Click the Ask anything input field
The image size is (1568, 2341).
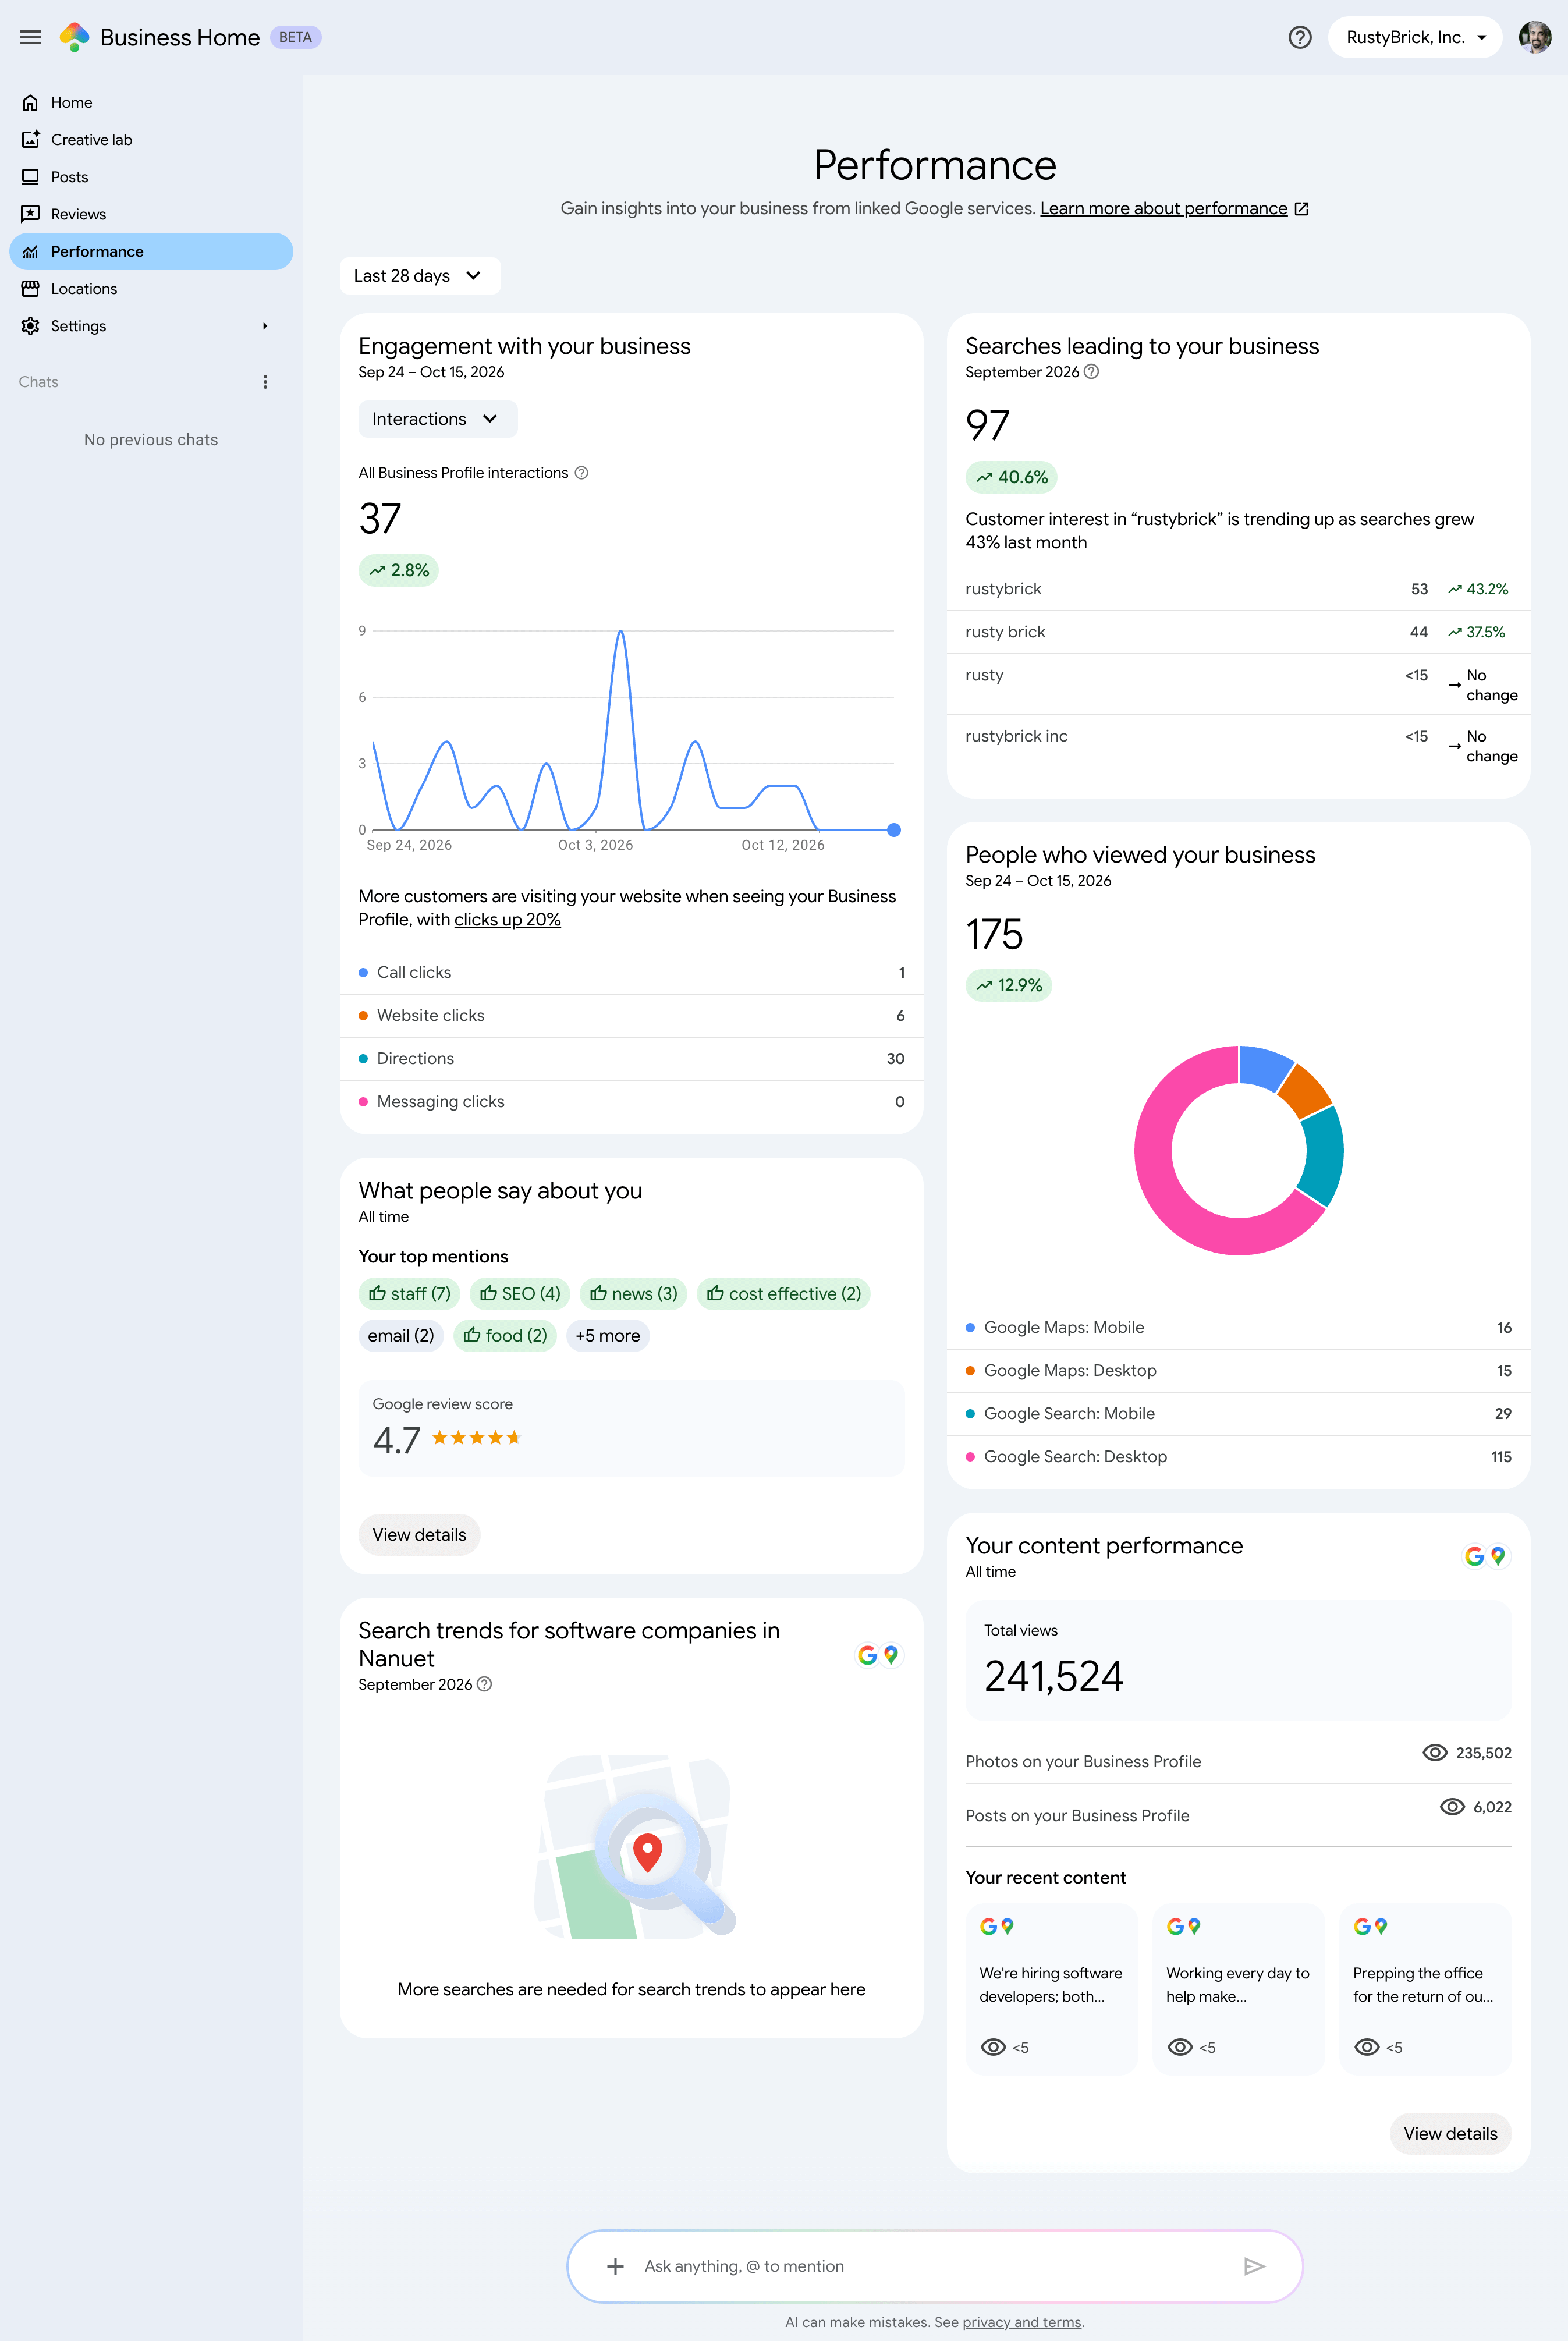[934, 2266]
